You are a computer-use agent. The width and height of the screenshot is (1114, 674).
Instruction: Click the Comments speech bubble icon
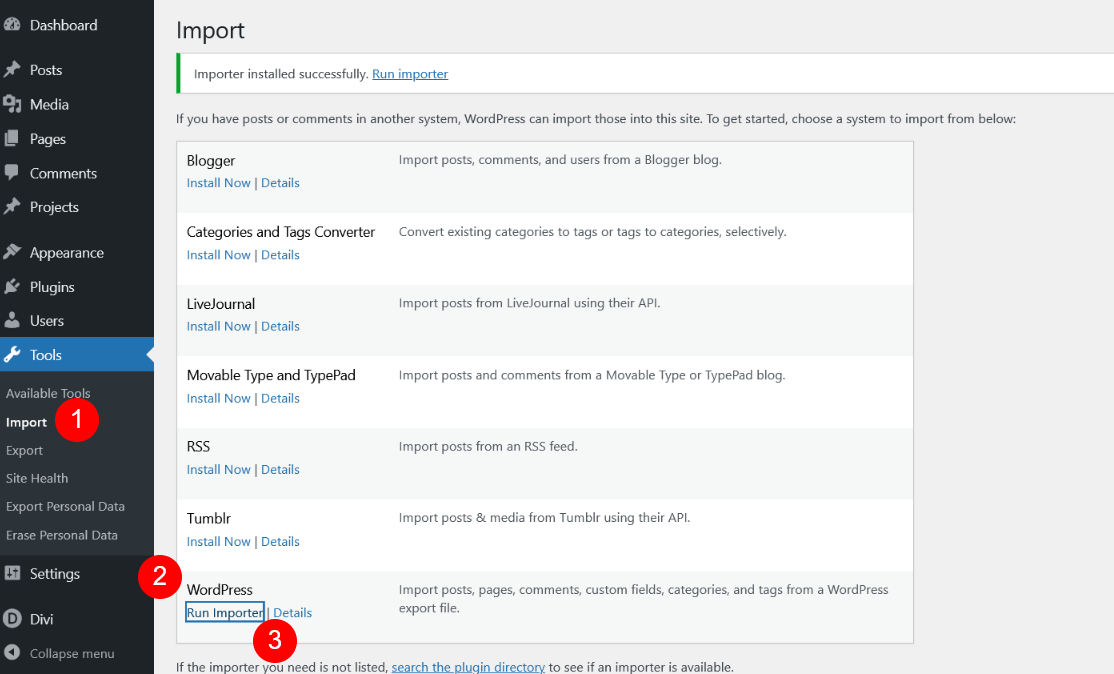[x=12, y=173]
